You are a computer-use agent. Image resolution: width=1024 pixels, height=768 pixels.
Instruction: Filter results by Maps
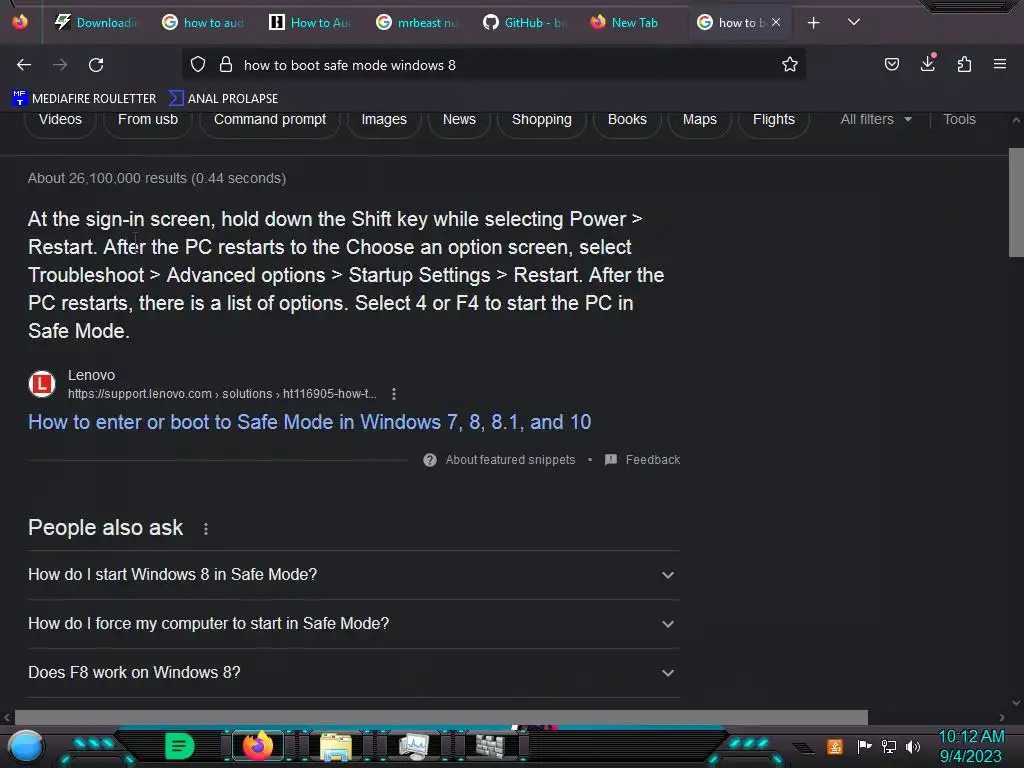click(x=699, y=120)
